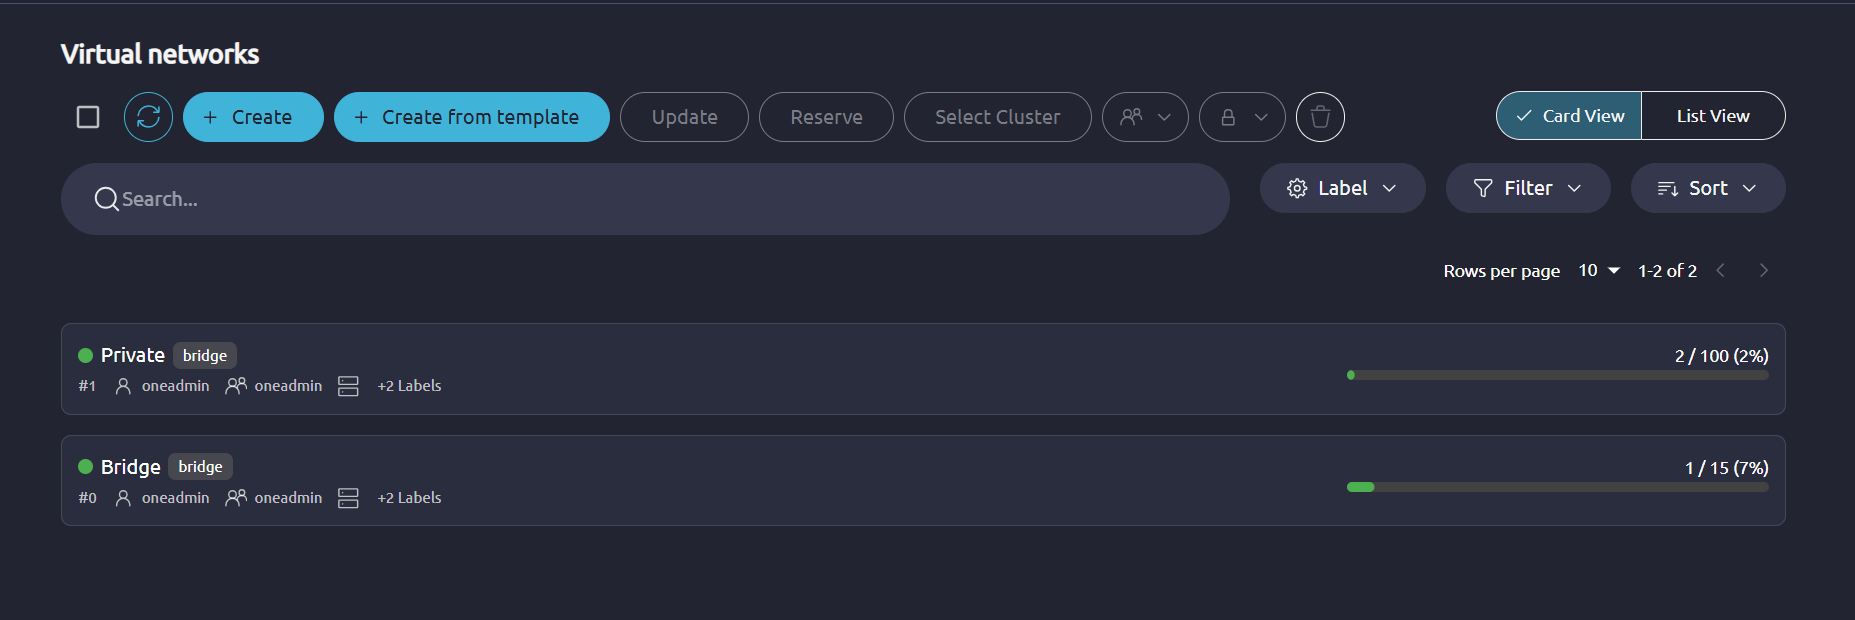Image resolution: width=1855 pixels, height=620 pixels.
Task: Open the Filter dropdown
Action: [1528, 188]
